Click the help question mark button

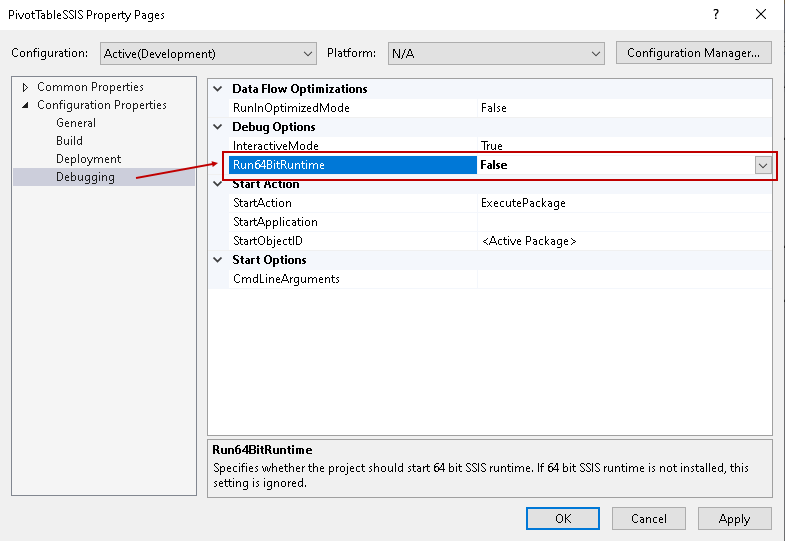point(715,15)
